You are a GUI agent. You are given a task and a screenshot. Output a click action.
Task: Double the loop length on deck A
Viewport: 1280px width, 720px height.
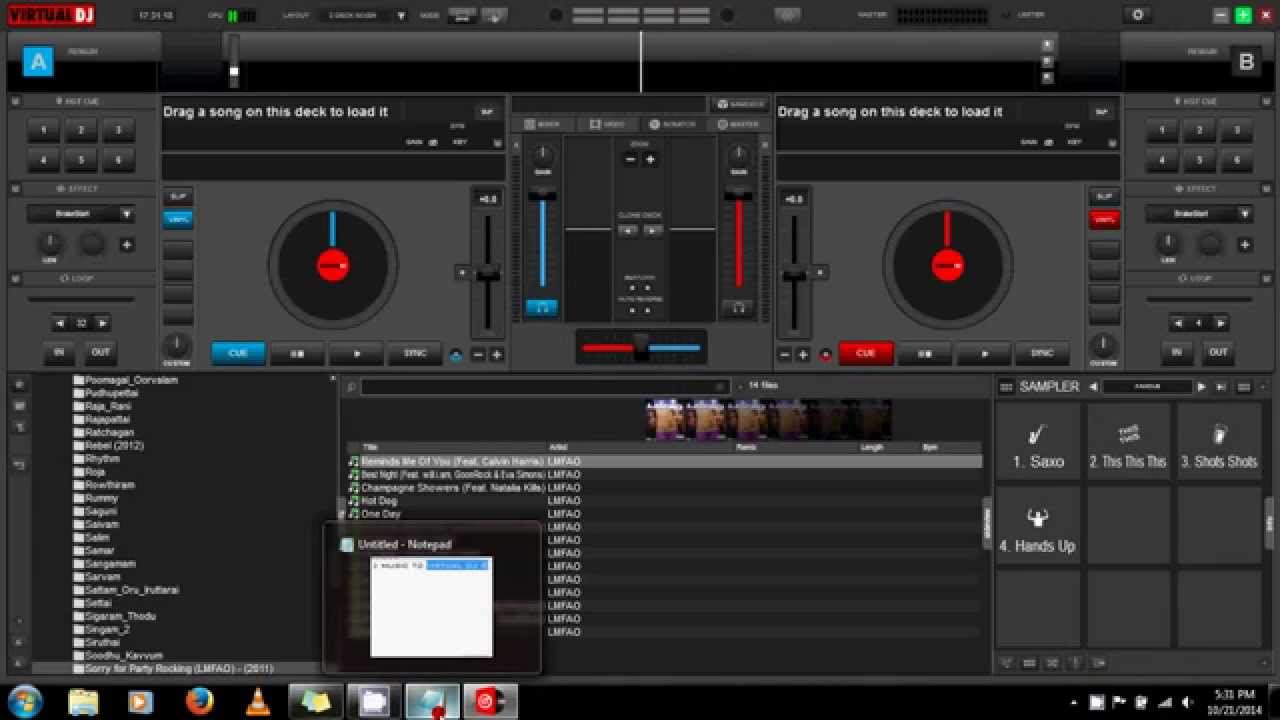(x=102, y=323)
